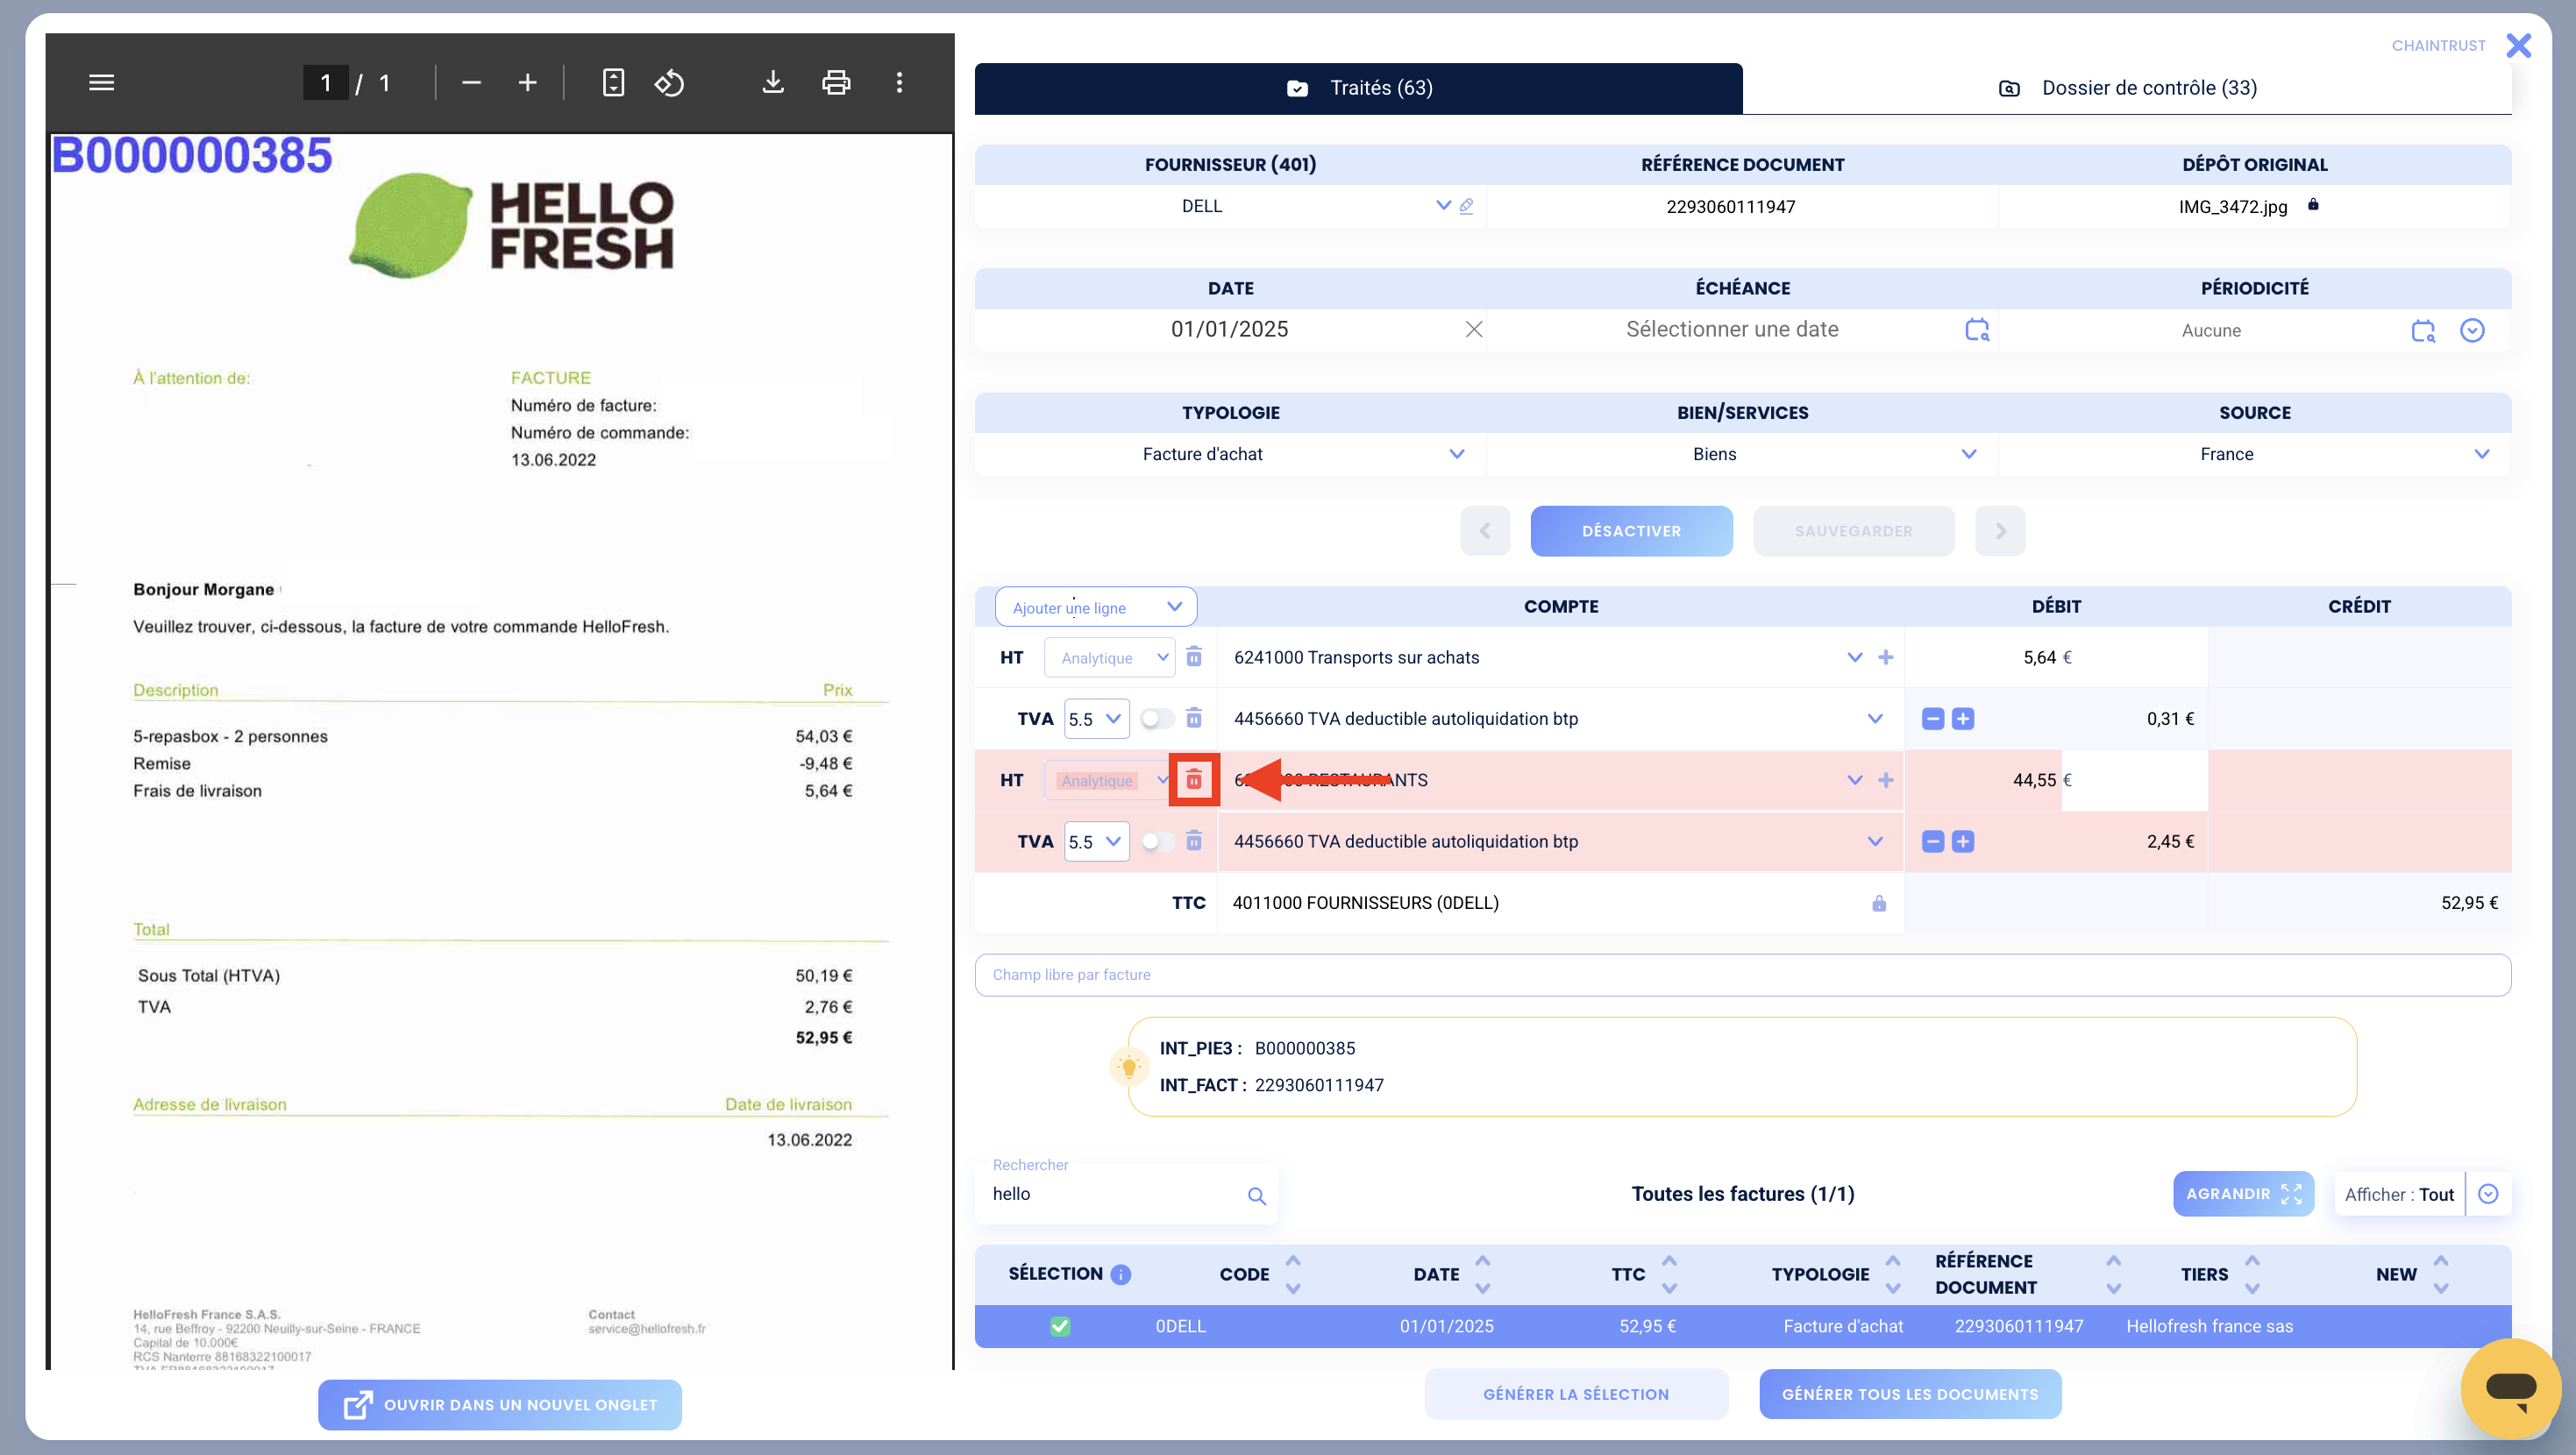
Task: Click the Champ libre par facture field
Action: click(1741, 975)
